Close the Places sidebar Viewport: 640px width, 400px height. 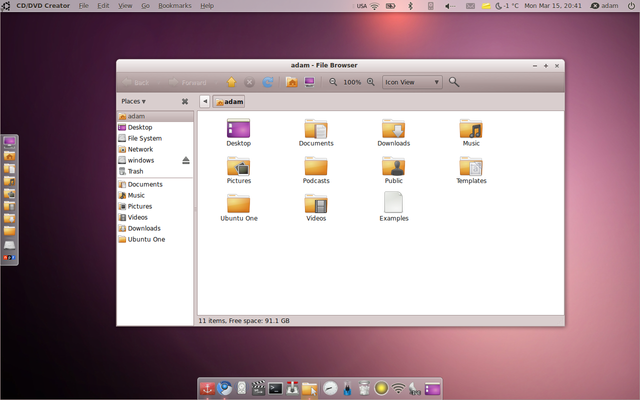185,101
